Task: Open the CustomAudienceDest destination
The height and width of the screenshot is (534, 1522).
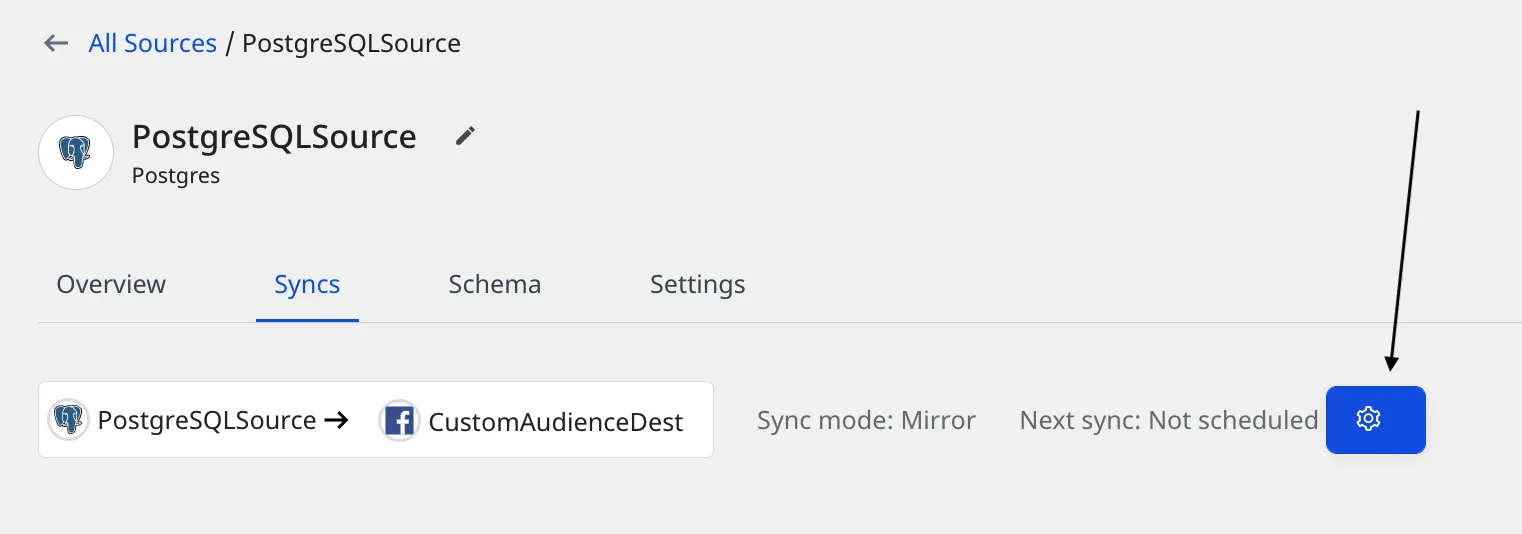Action: click(x=556, y=421)
